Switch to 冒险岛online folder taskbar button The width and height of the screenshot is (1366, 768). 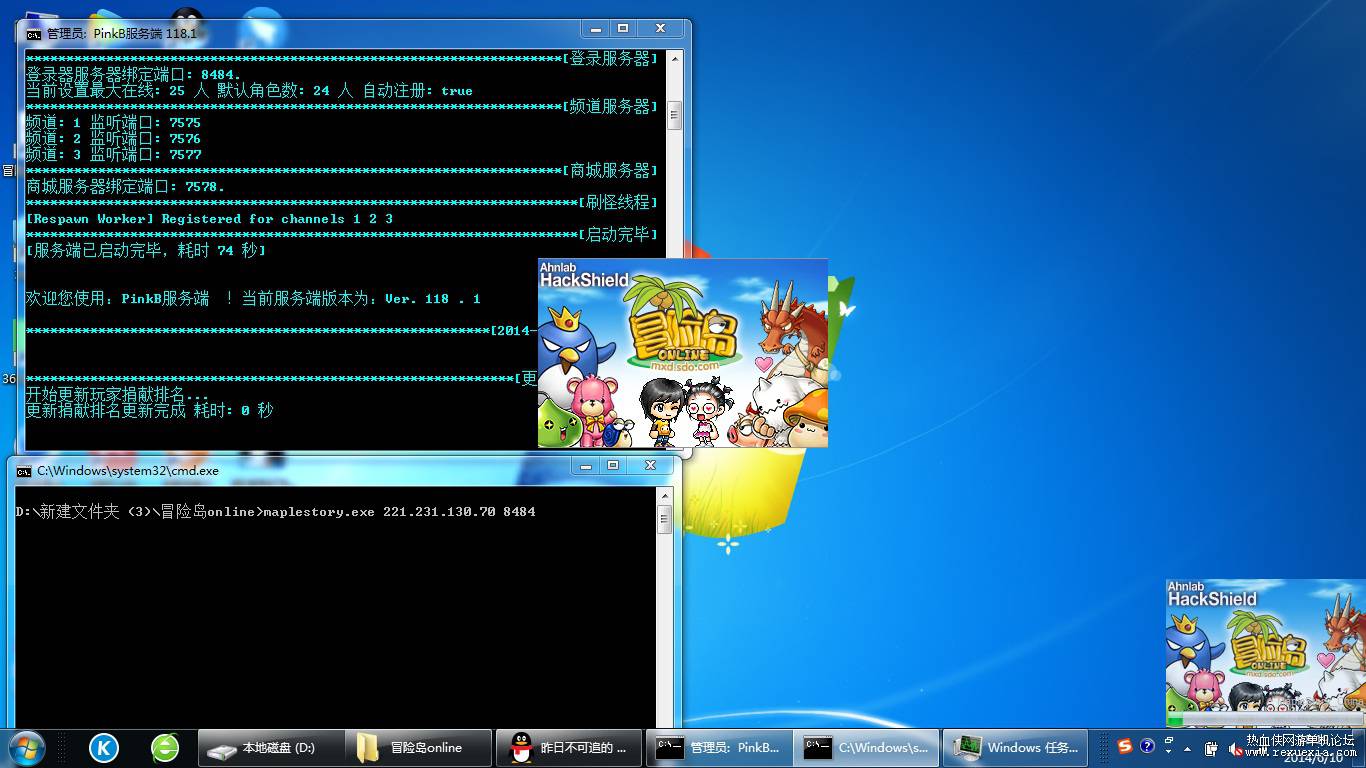click(x=419, y=747)
